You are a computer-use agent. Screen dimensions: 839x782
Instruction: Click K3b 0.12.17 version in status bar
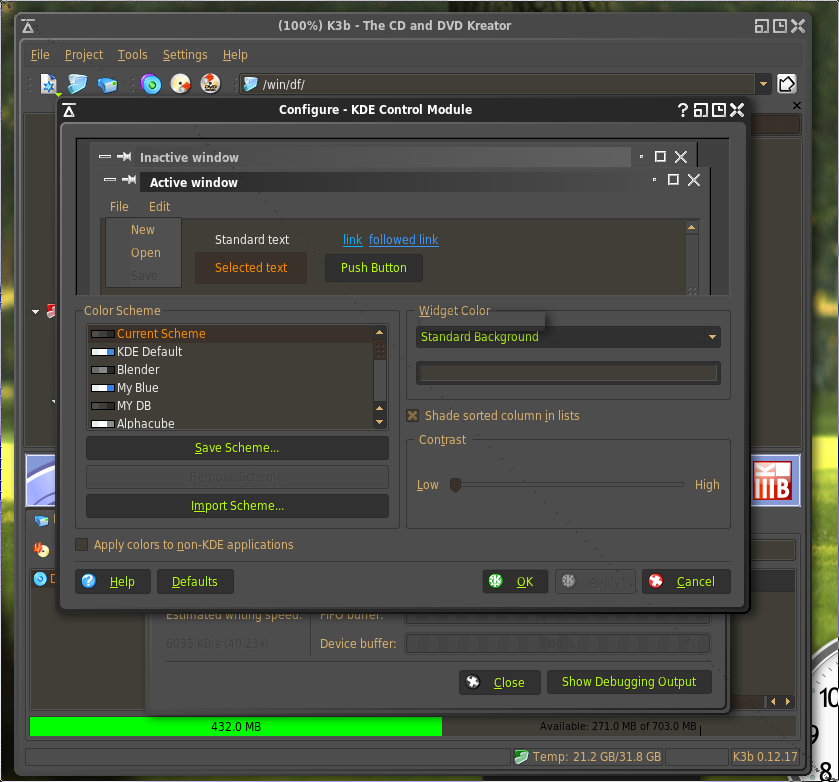[x=765, y=756]
